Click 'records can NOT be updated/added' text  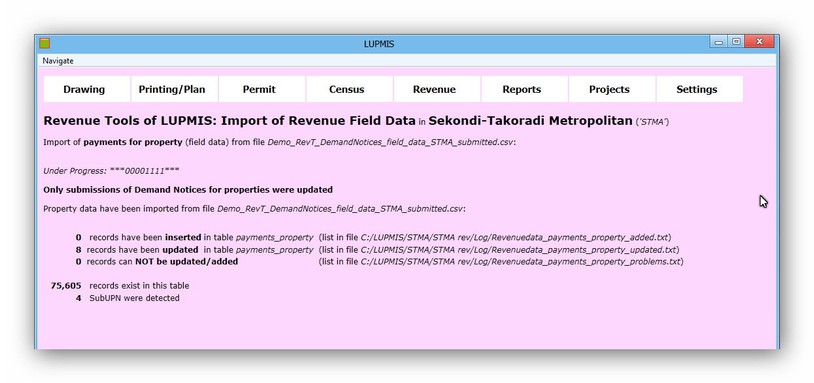point(162,262)
